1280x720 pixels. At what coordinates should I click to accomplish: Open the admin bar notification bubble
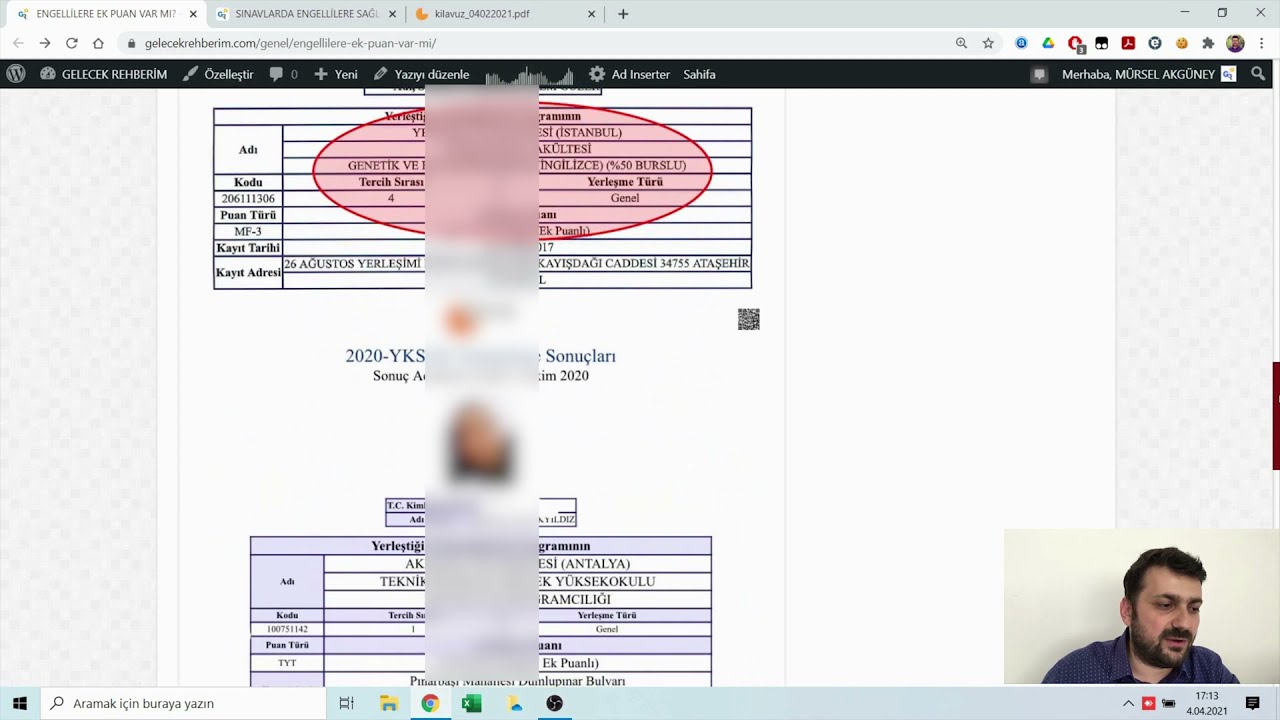[1039, 74]
